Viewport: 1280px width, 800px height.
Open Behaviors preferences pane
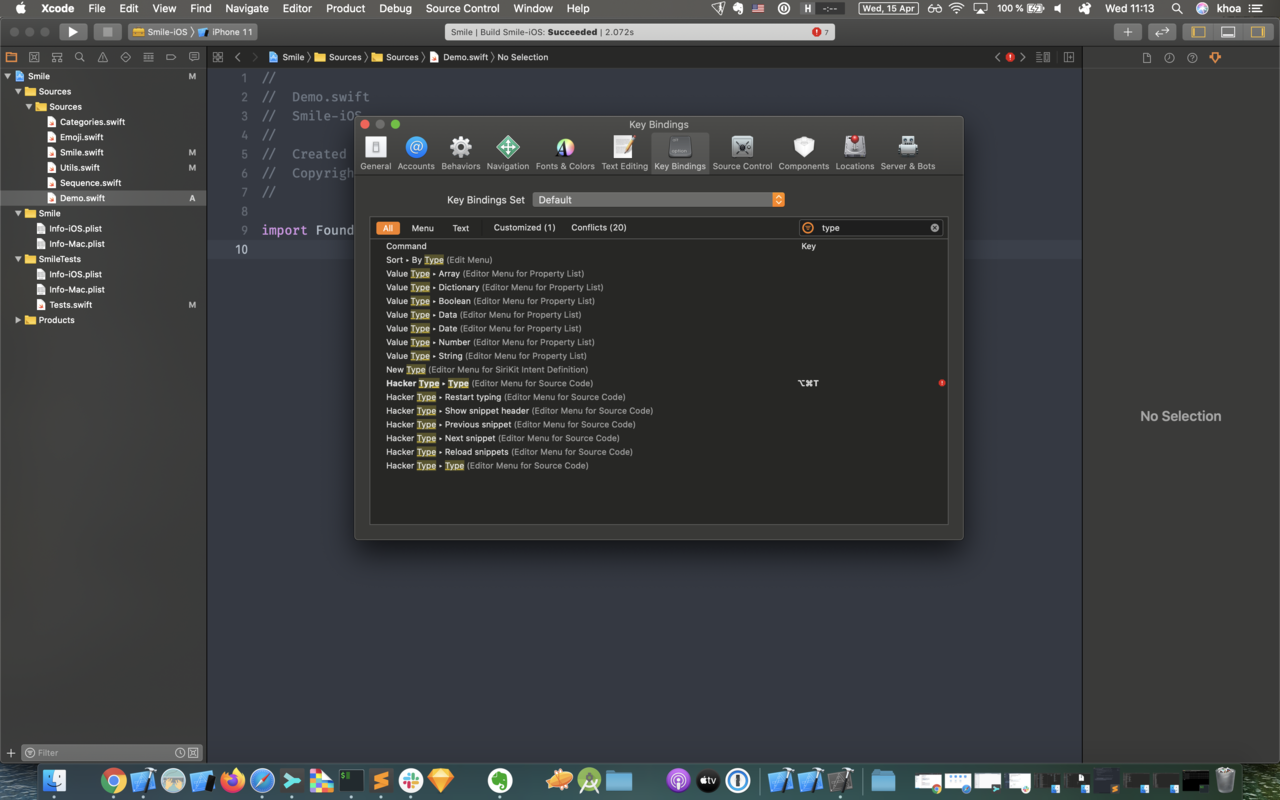pos(460,152)
